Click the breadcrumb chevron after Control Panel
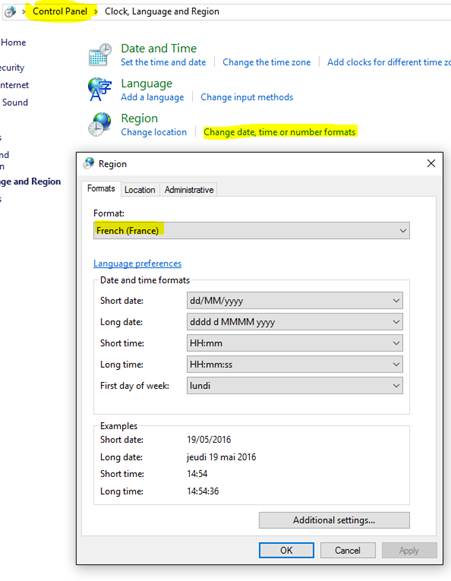Screen dimensions: 451x581 [x=96, y=12]
